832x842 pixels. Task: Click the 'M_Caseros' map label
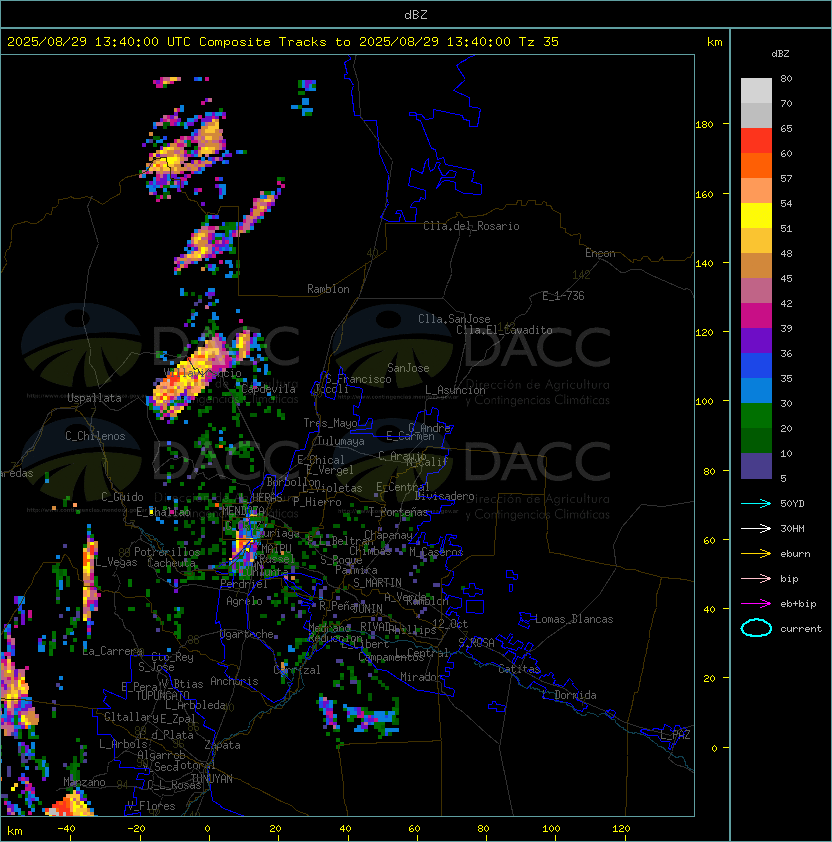click(436, 552)
